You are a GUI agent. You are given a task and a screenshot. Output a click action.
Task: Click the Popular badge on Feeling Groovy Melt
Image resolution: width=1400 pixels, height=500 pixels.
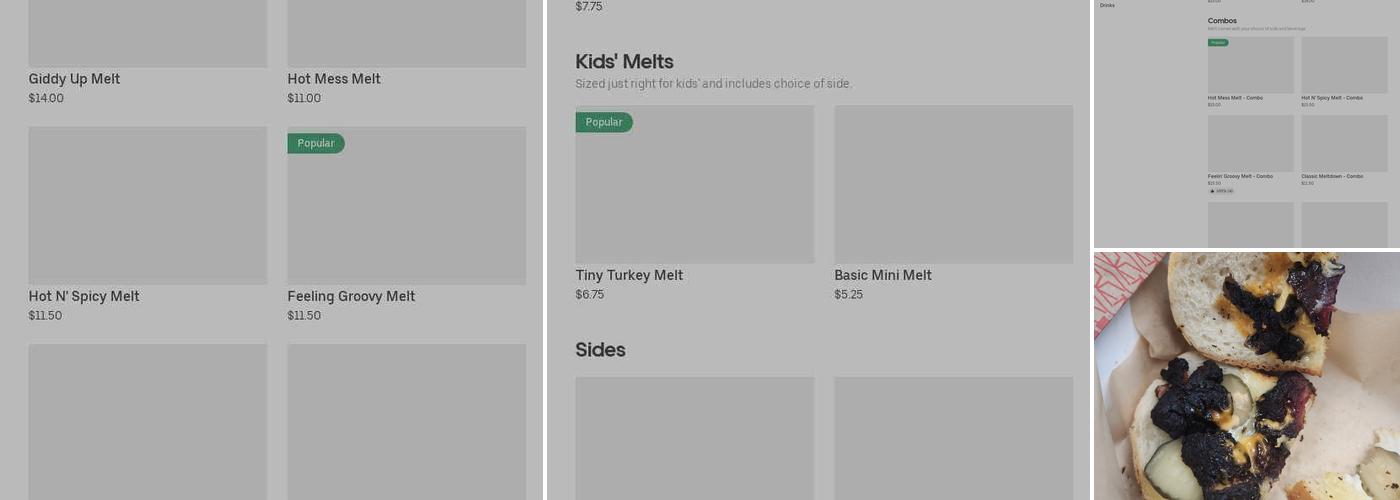coord(316,143)
